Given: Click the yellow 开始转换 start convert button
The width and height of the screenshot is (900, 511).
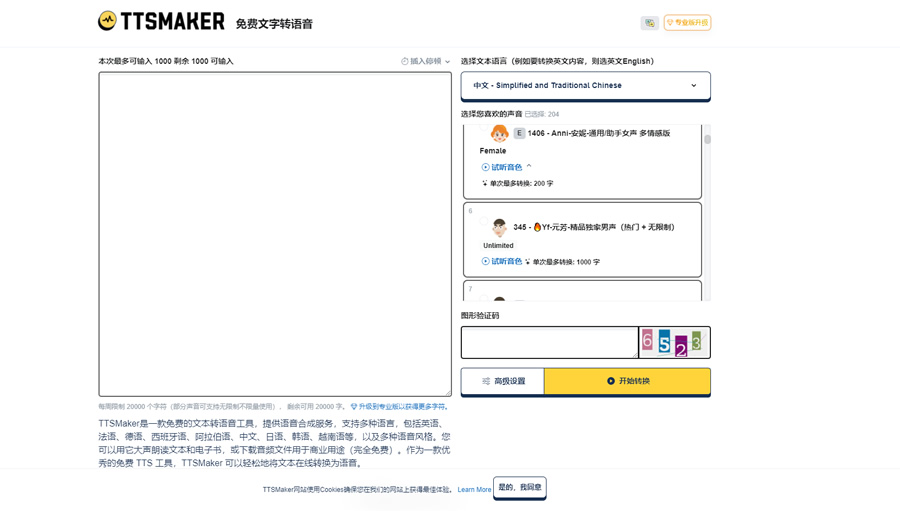Looking at the screenshot, I should pyautogui.click(x=627, y=381).
